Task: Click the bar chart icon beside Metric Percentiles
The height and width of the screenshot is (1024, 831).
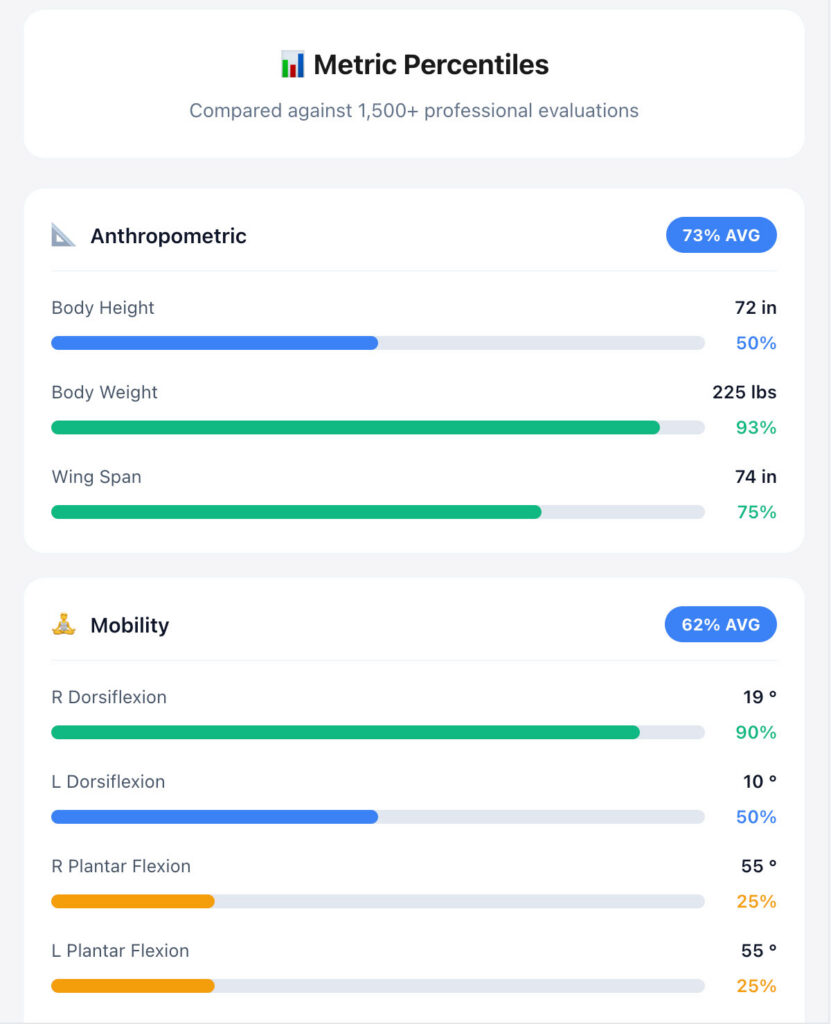Action: tap(292, 66)
